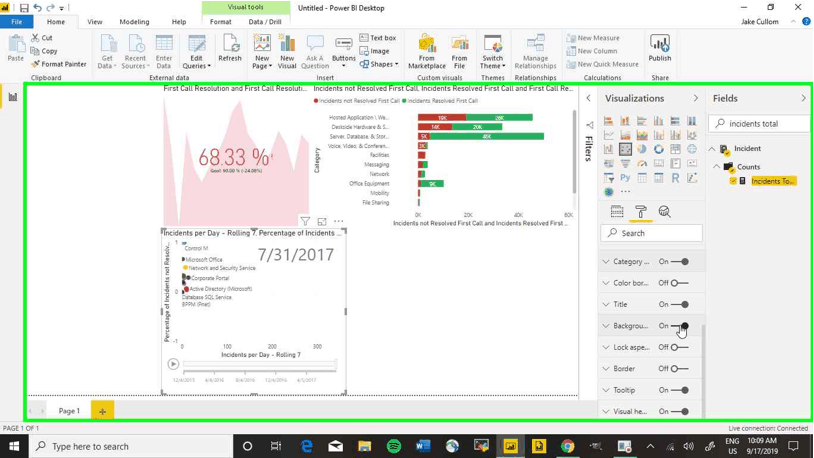
Task: Open the File menu
Action: click(x=17, y=22)
